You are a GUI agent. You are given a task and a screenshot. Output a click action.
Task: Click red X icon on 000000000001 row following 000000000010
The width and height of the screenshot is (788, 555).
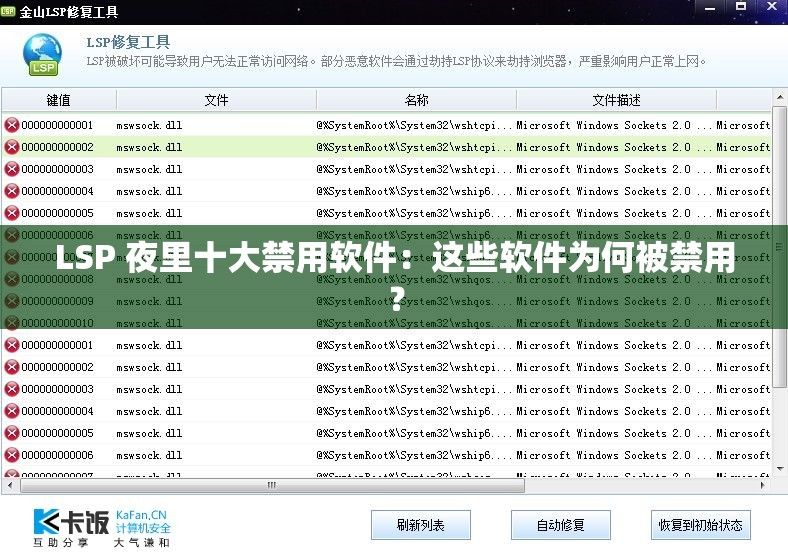tap(12, 345)
